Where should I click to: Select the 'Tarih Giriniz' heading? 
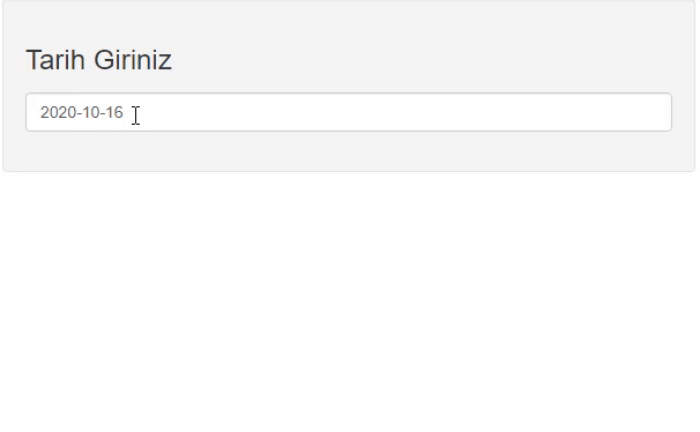tap(99, 60)
